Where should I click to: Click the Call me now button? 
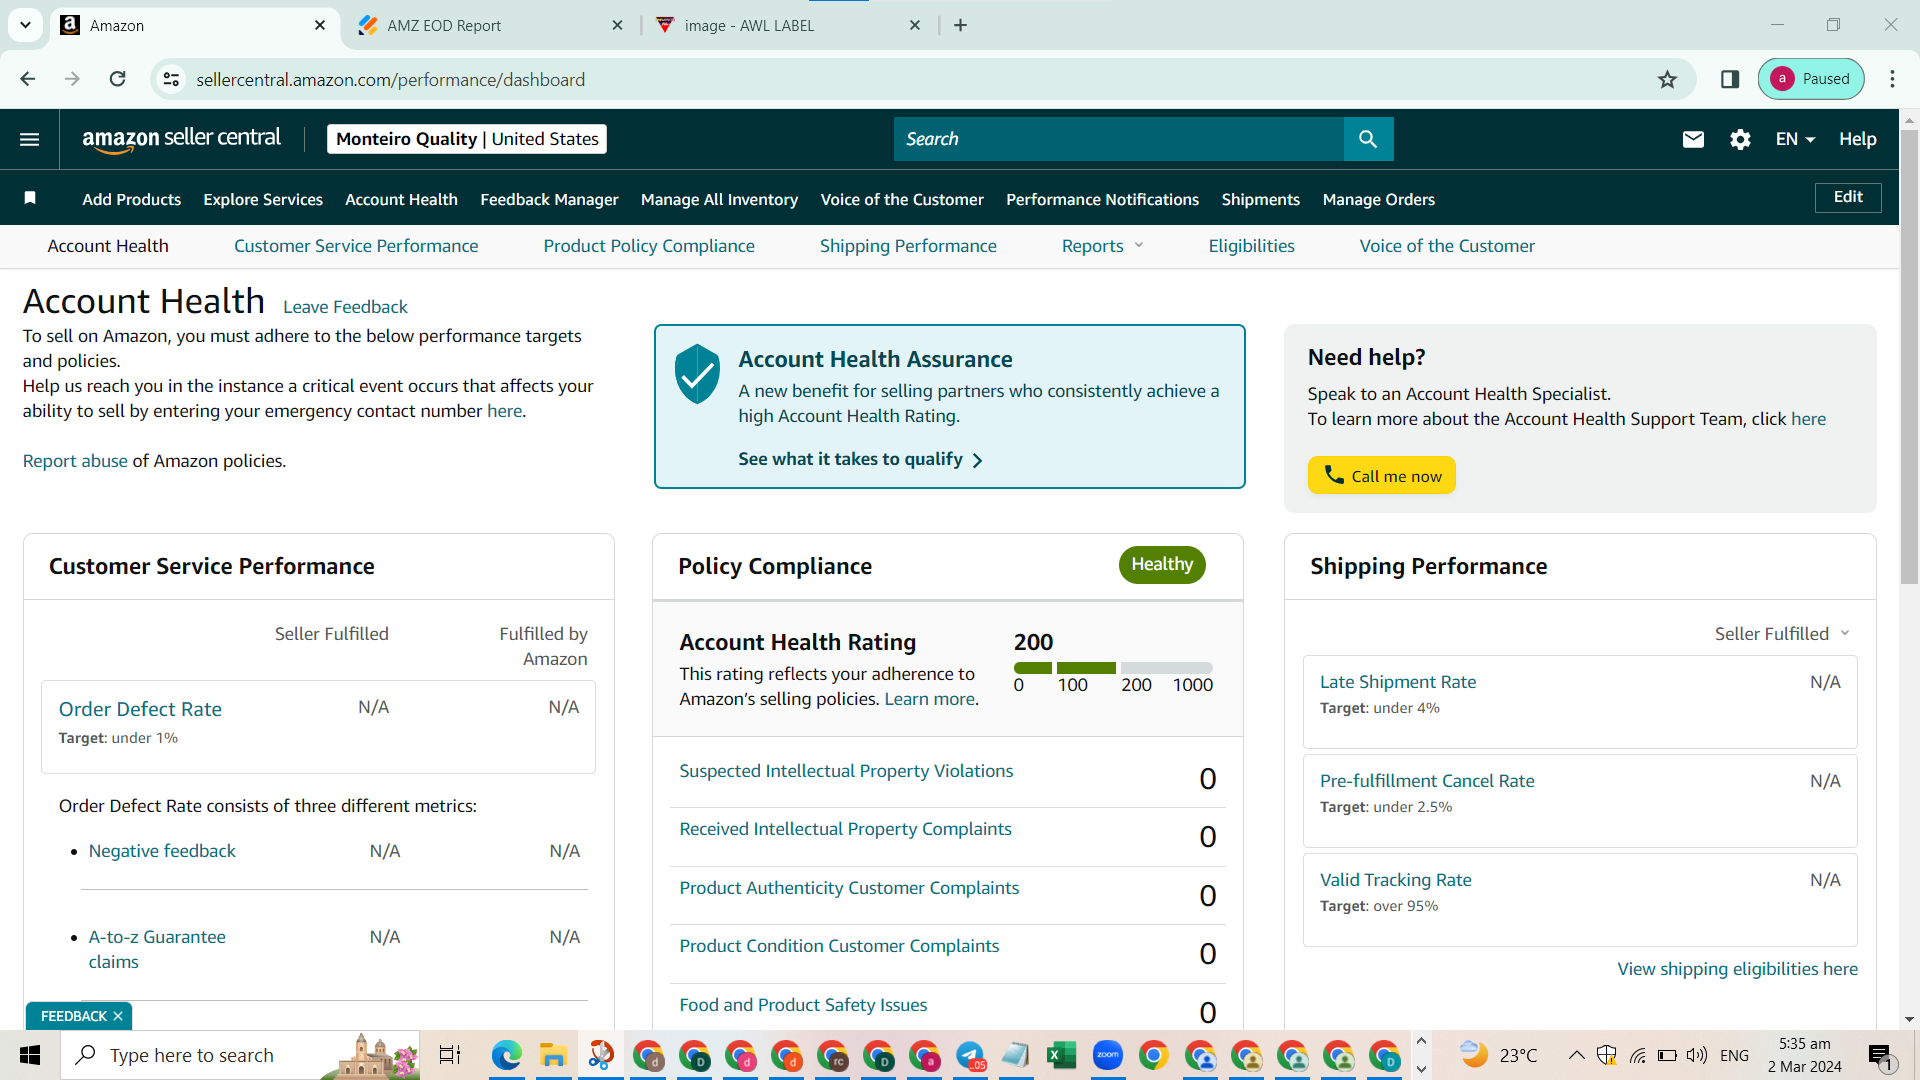point(1381,475)
